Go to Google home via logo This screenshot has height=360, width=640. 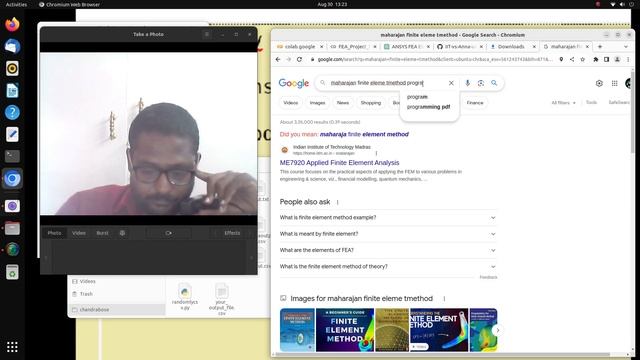tap(294, 83)
